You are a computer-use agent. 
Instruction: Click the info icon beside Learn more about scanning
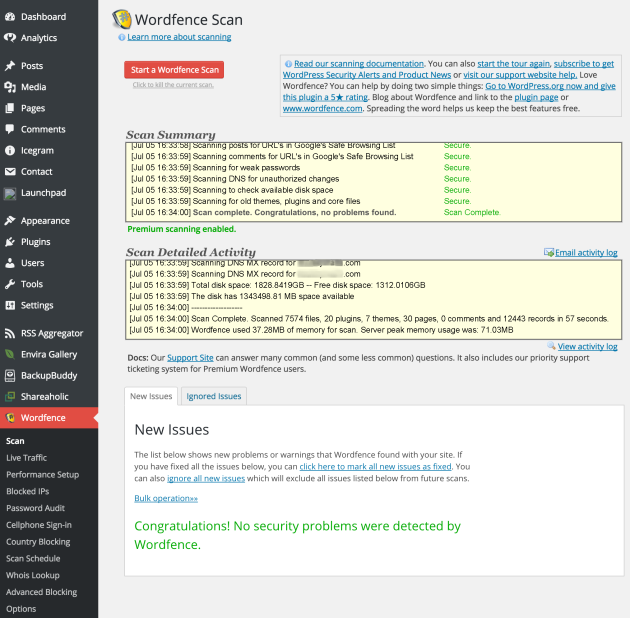click(x=122, y=37)
